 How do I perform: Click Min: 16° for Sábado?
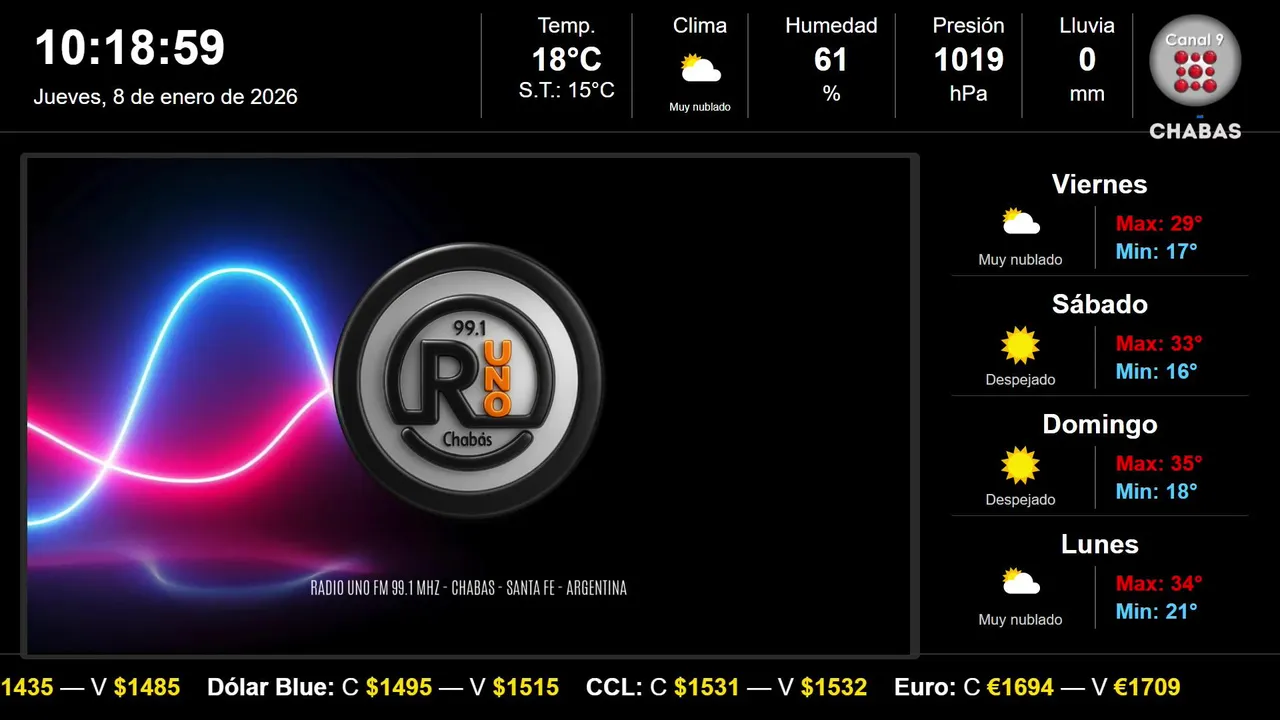coord(1157,371)
